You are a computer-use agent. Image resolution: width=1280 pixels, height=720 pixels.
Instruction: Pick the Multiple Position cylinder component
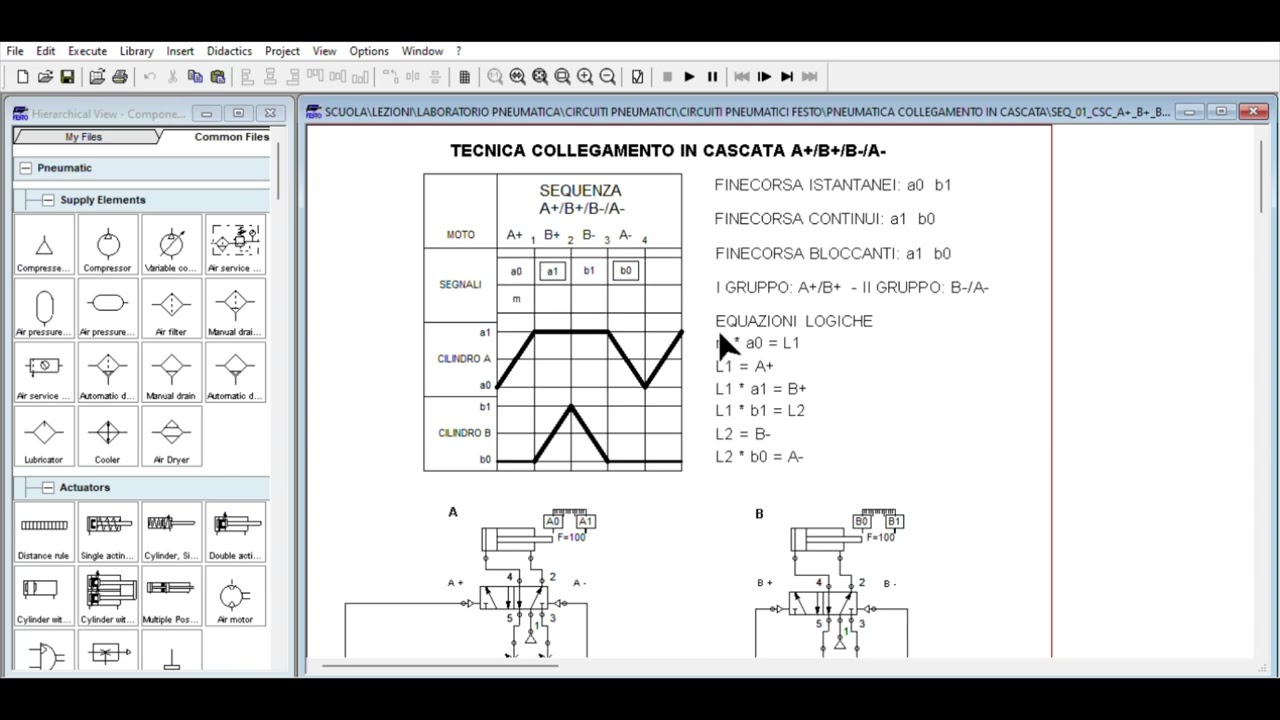[x=171, y=597]
